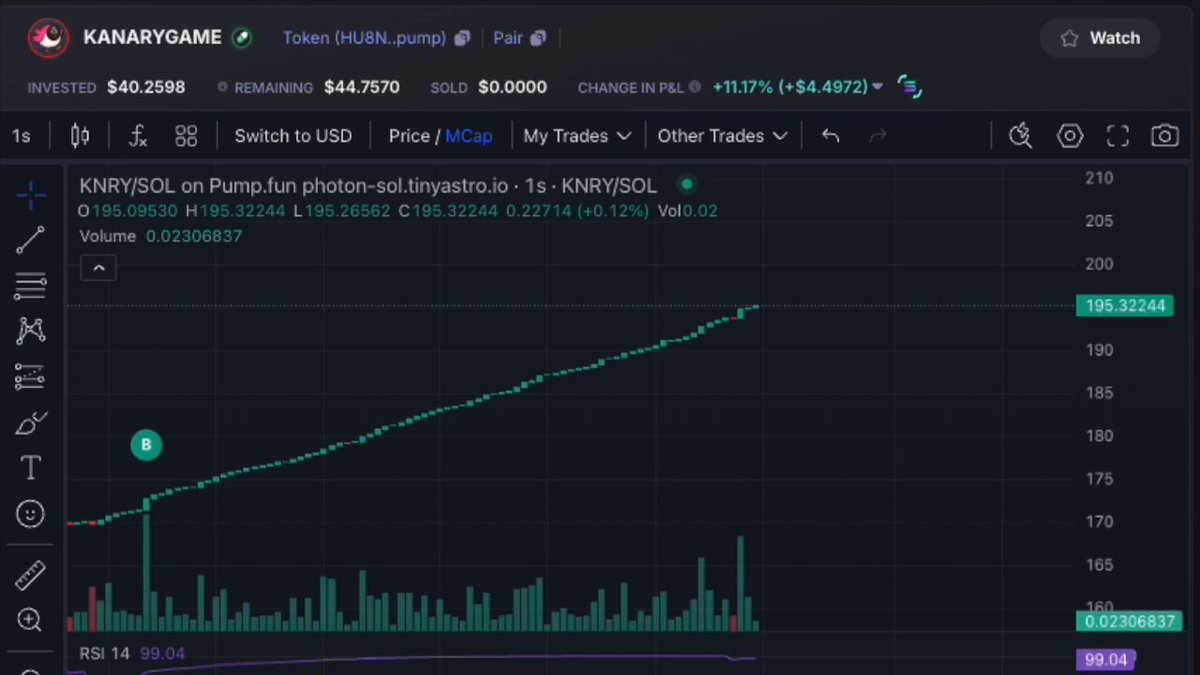Switch chart to MCap view

tap(469, 136)
